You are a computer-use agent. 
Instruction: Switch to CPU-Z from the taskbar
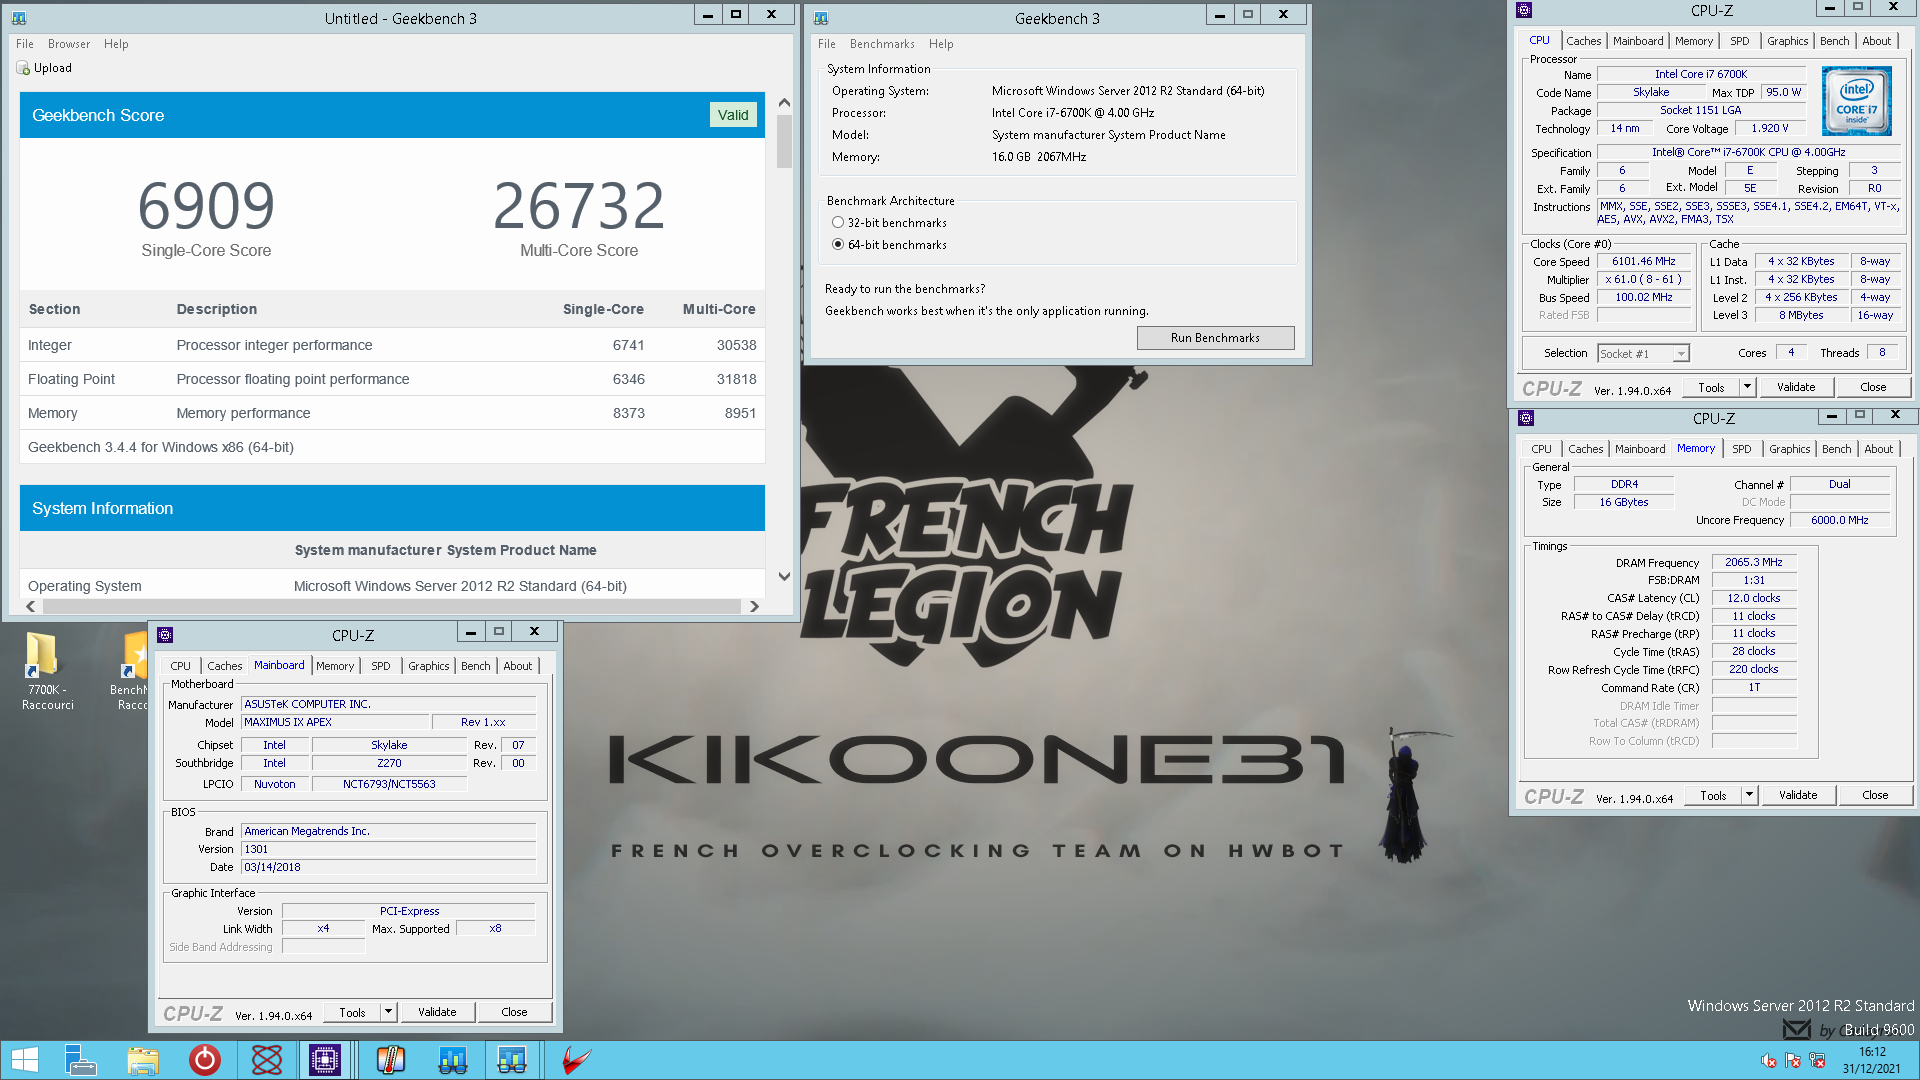325,1060
